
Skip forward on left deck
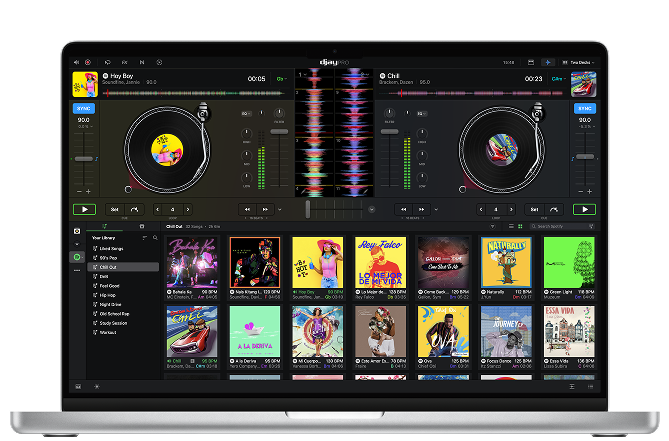click(265, 209)
